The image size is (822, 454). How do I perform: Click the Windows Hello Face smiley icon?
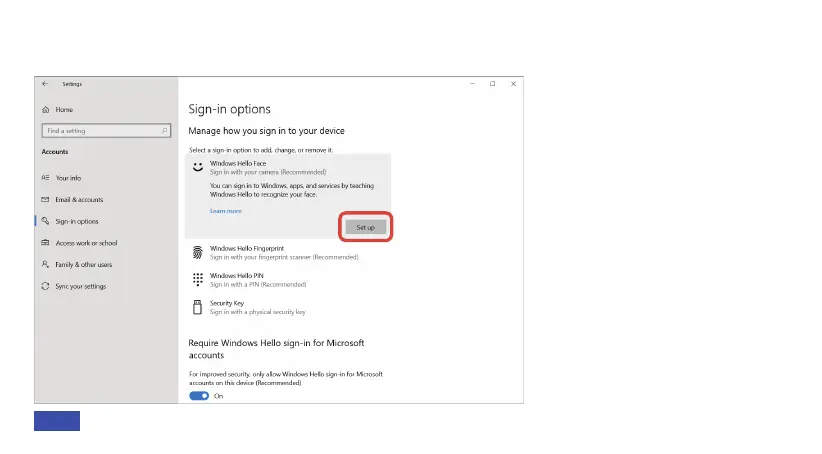[198, 167]
